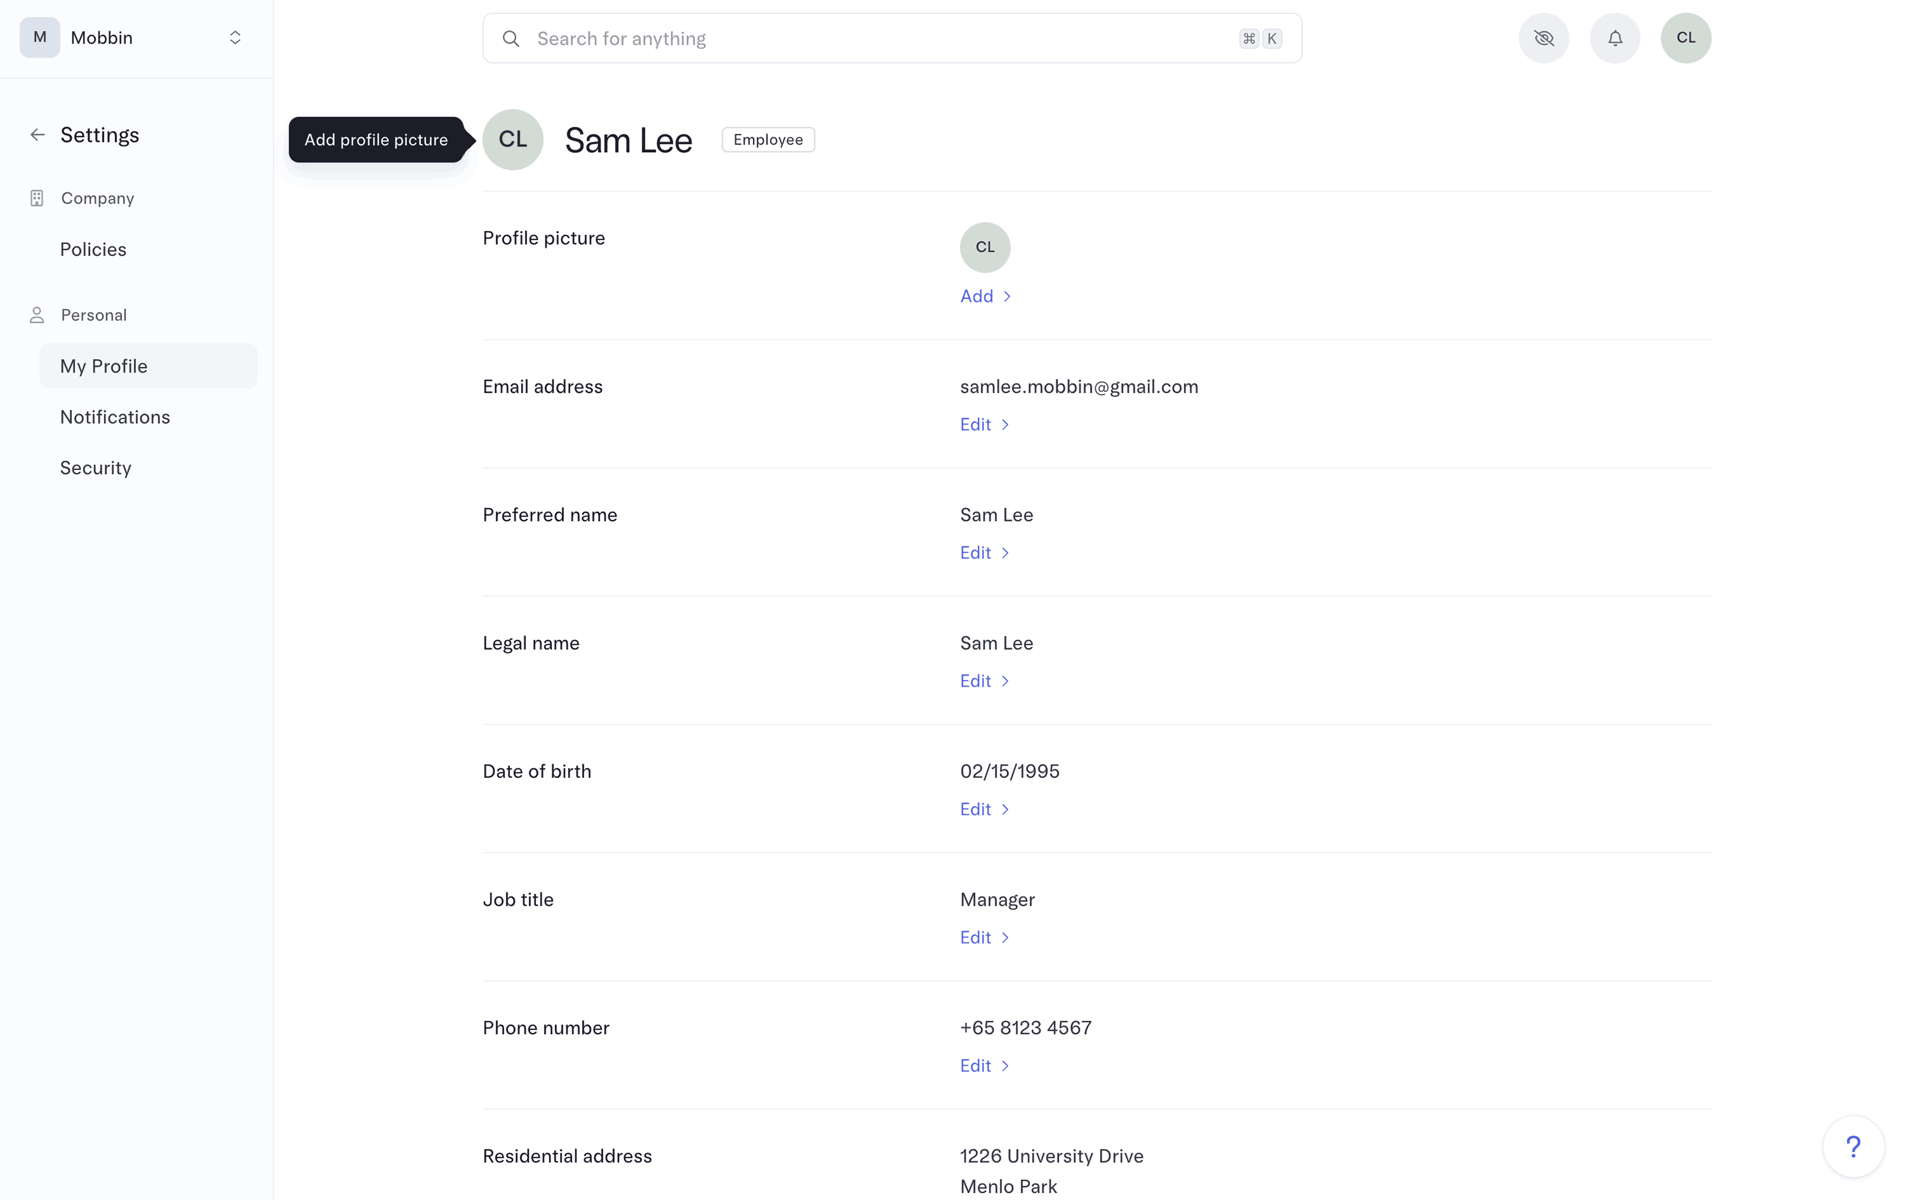Image resolution: width=1920 pixels, height=1200 pixels.
Task: Select My Profile in sidebar
Action: (x=148, y=366)
